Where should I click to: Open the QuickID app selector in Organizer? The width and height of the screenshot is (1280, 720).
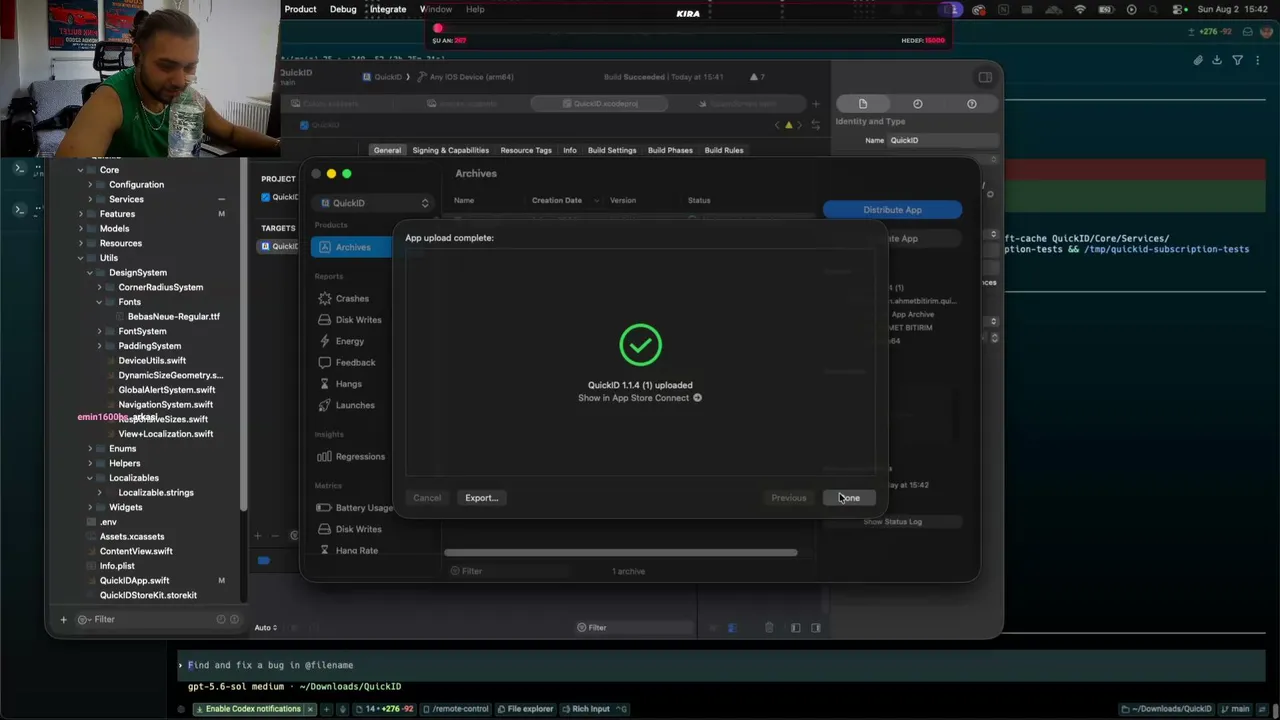tap(374, 203)
